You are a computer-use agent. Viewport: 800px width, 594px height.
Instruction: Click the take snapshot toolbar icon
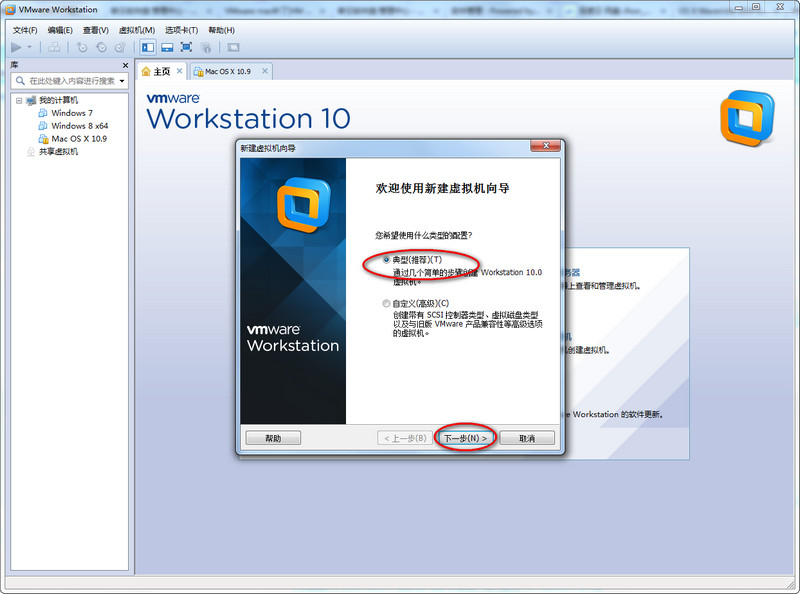point(82,47)
